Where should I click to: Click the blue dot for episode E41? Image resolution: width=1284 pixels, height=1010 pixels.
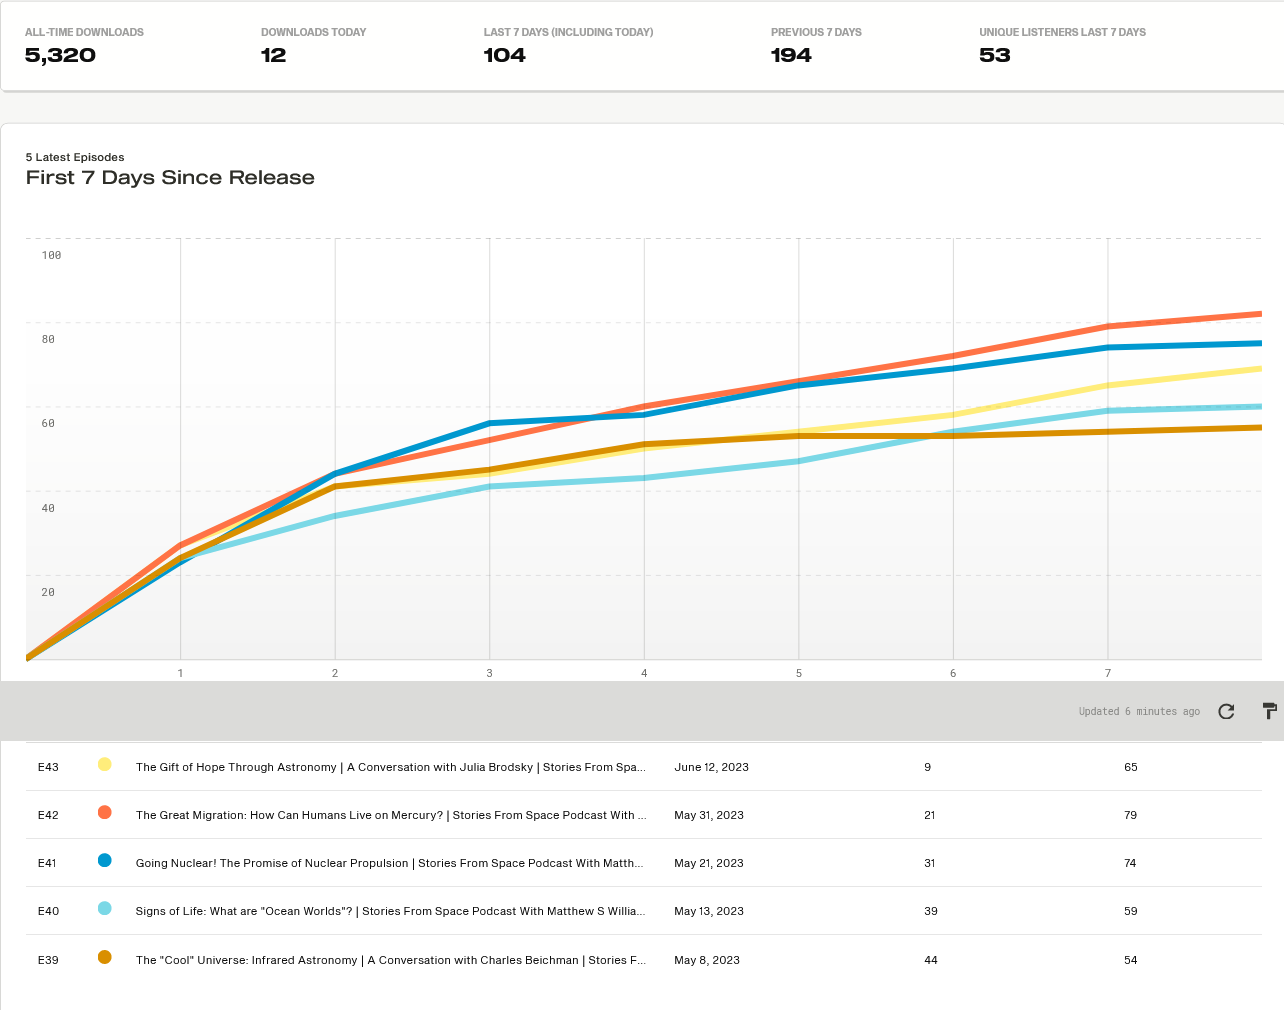pyautogui.click(x=105, y=861)
